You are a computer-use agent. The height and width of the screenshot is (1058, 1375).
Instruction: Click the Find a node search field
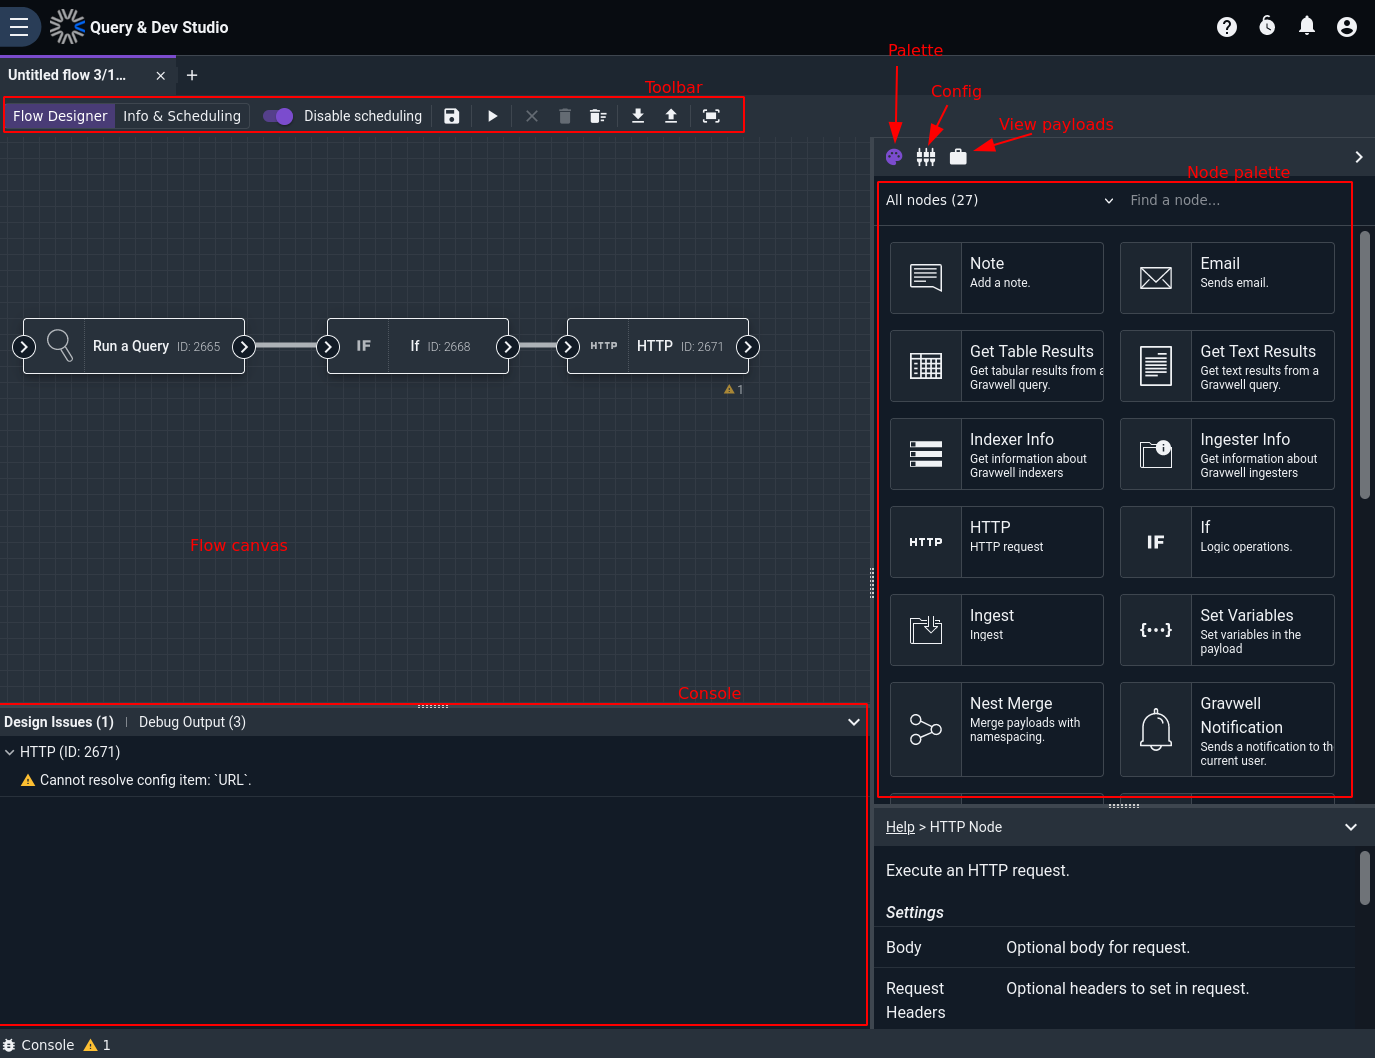click(1237, 200)
